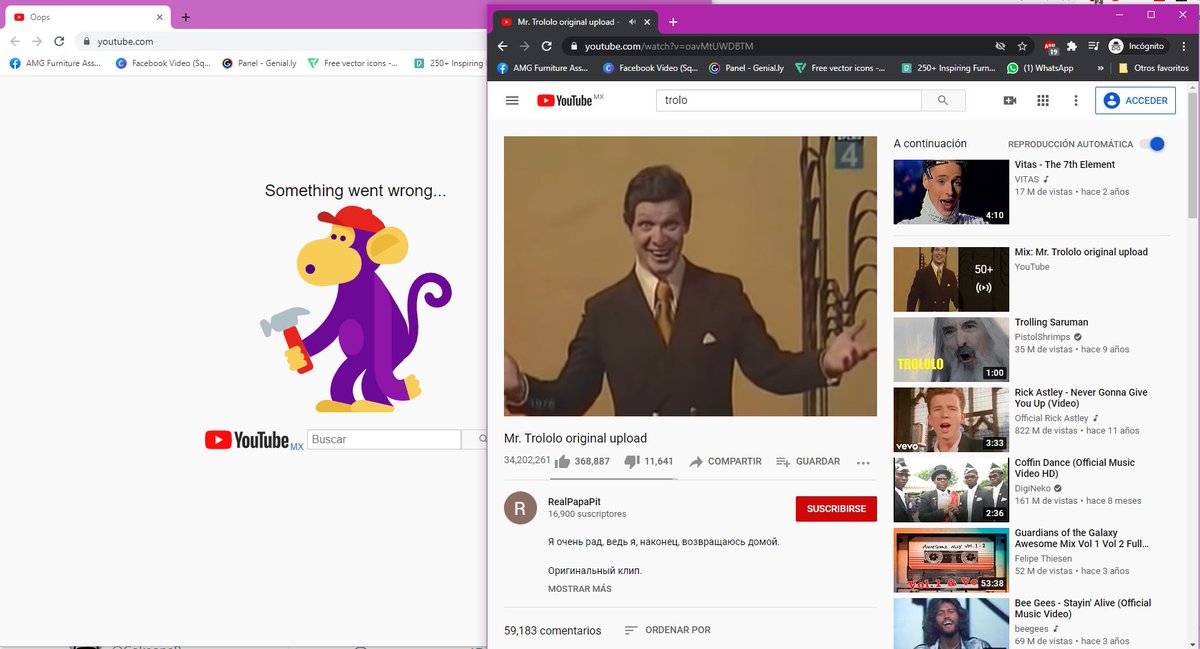
Task: Bookmark this page with star icon
Action: click(1022, 46)
